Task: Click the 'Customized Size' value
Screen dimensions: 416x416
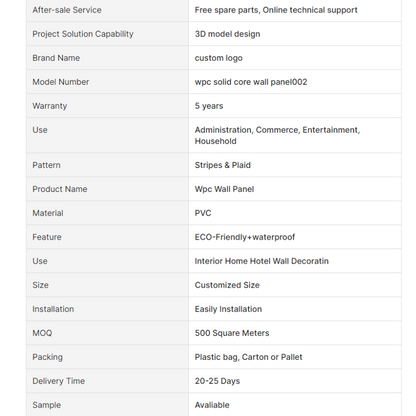Action: point(227,285)
